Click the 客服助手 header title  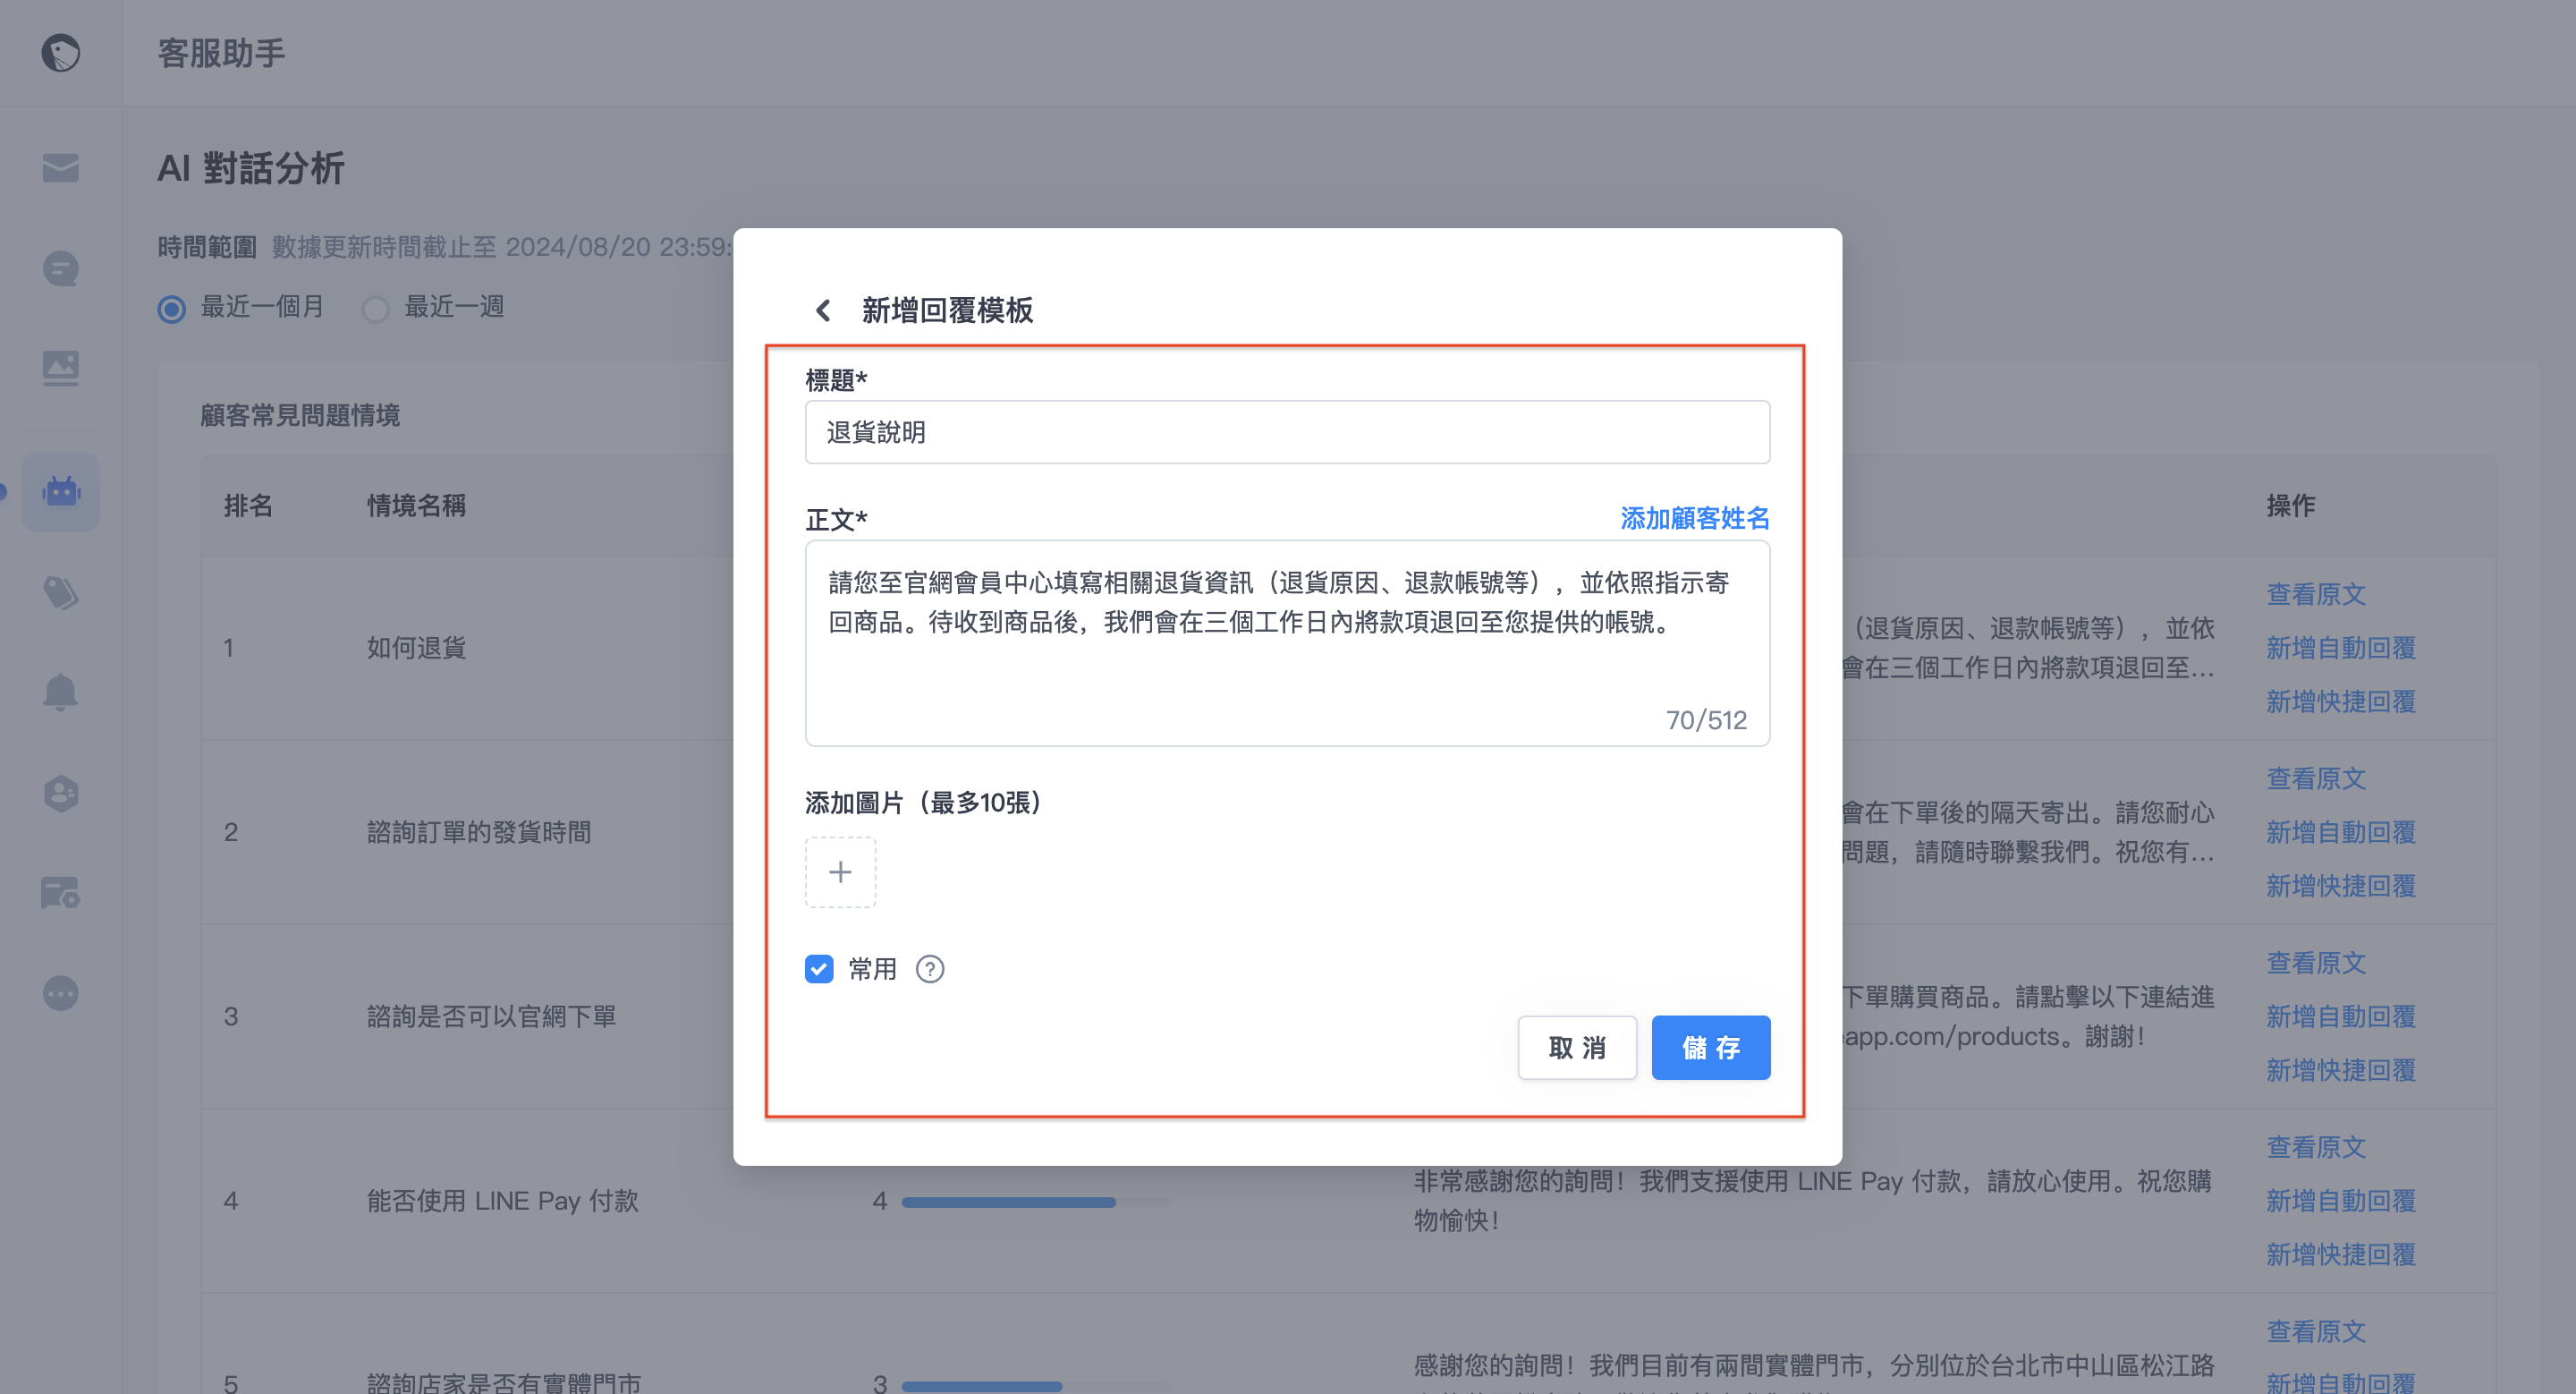(x=221, y=53)
